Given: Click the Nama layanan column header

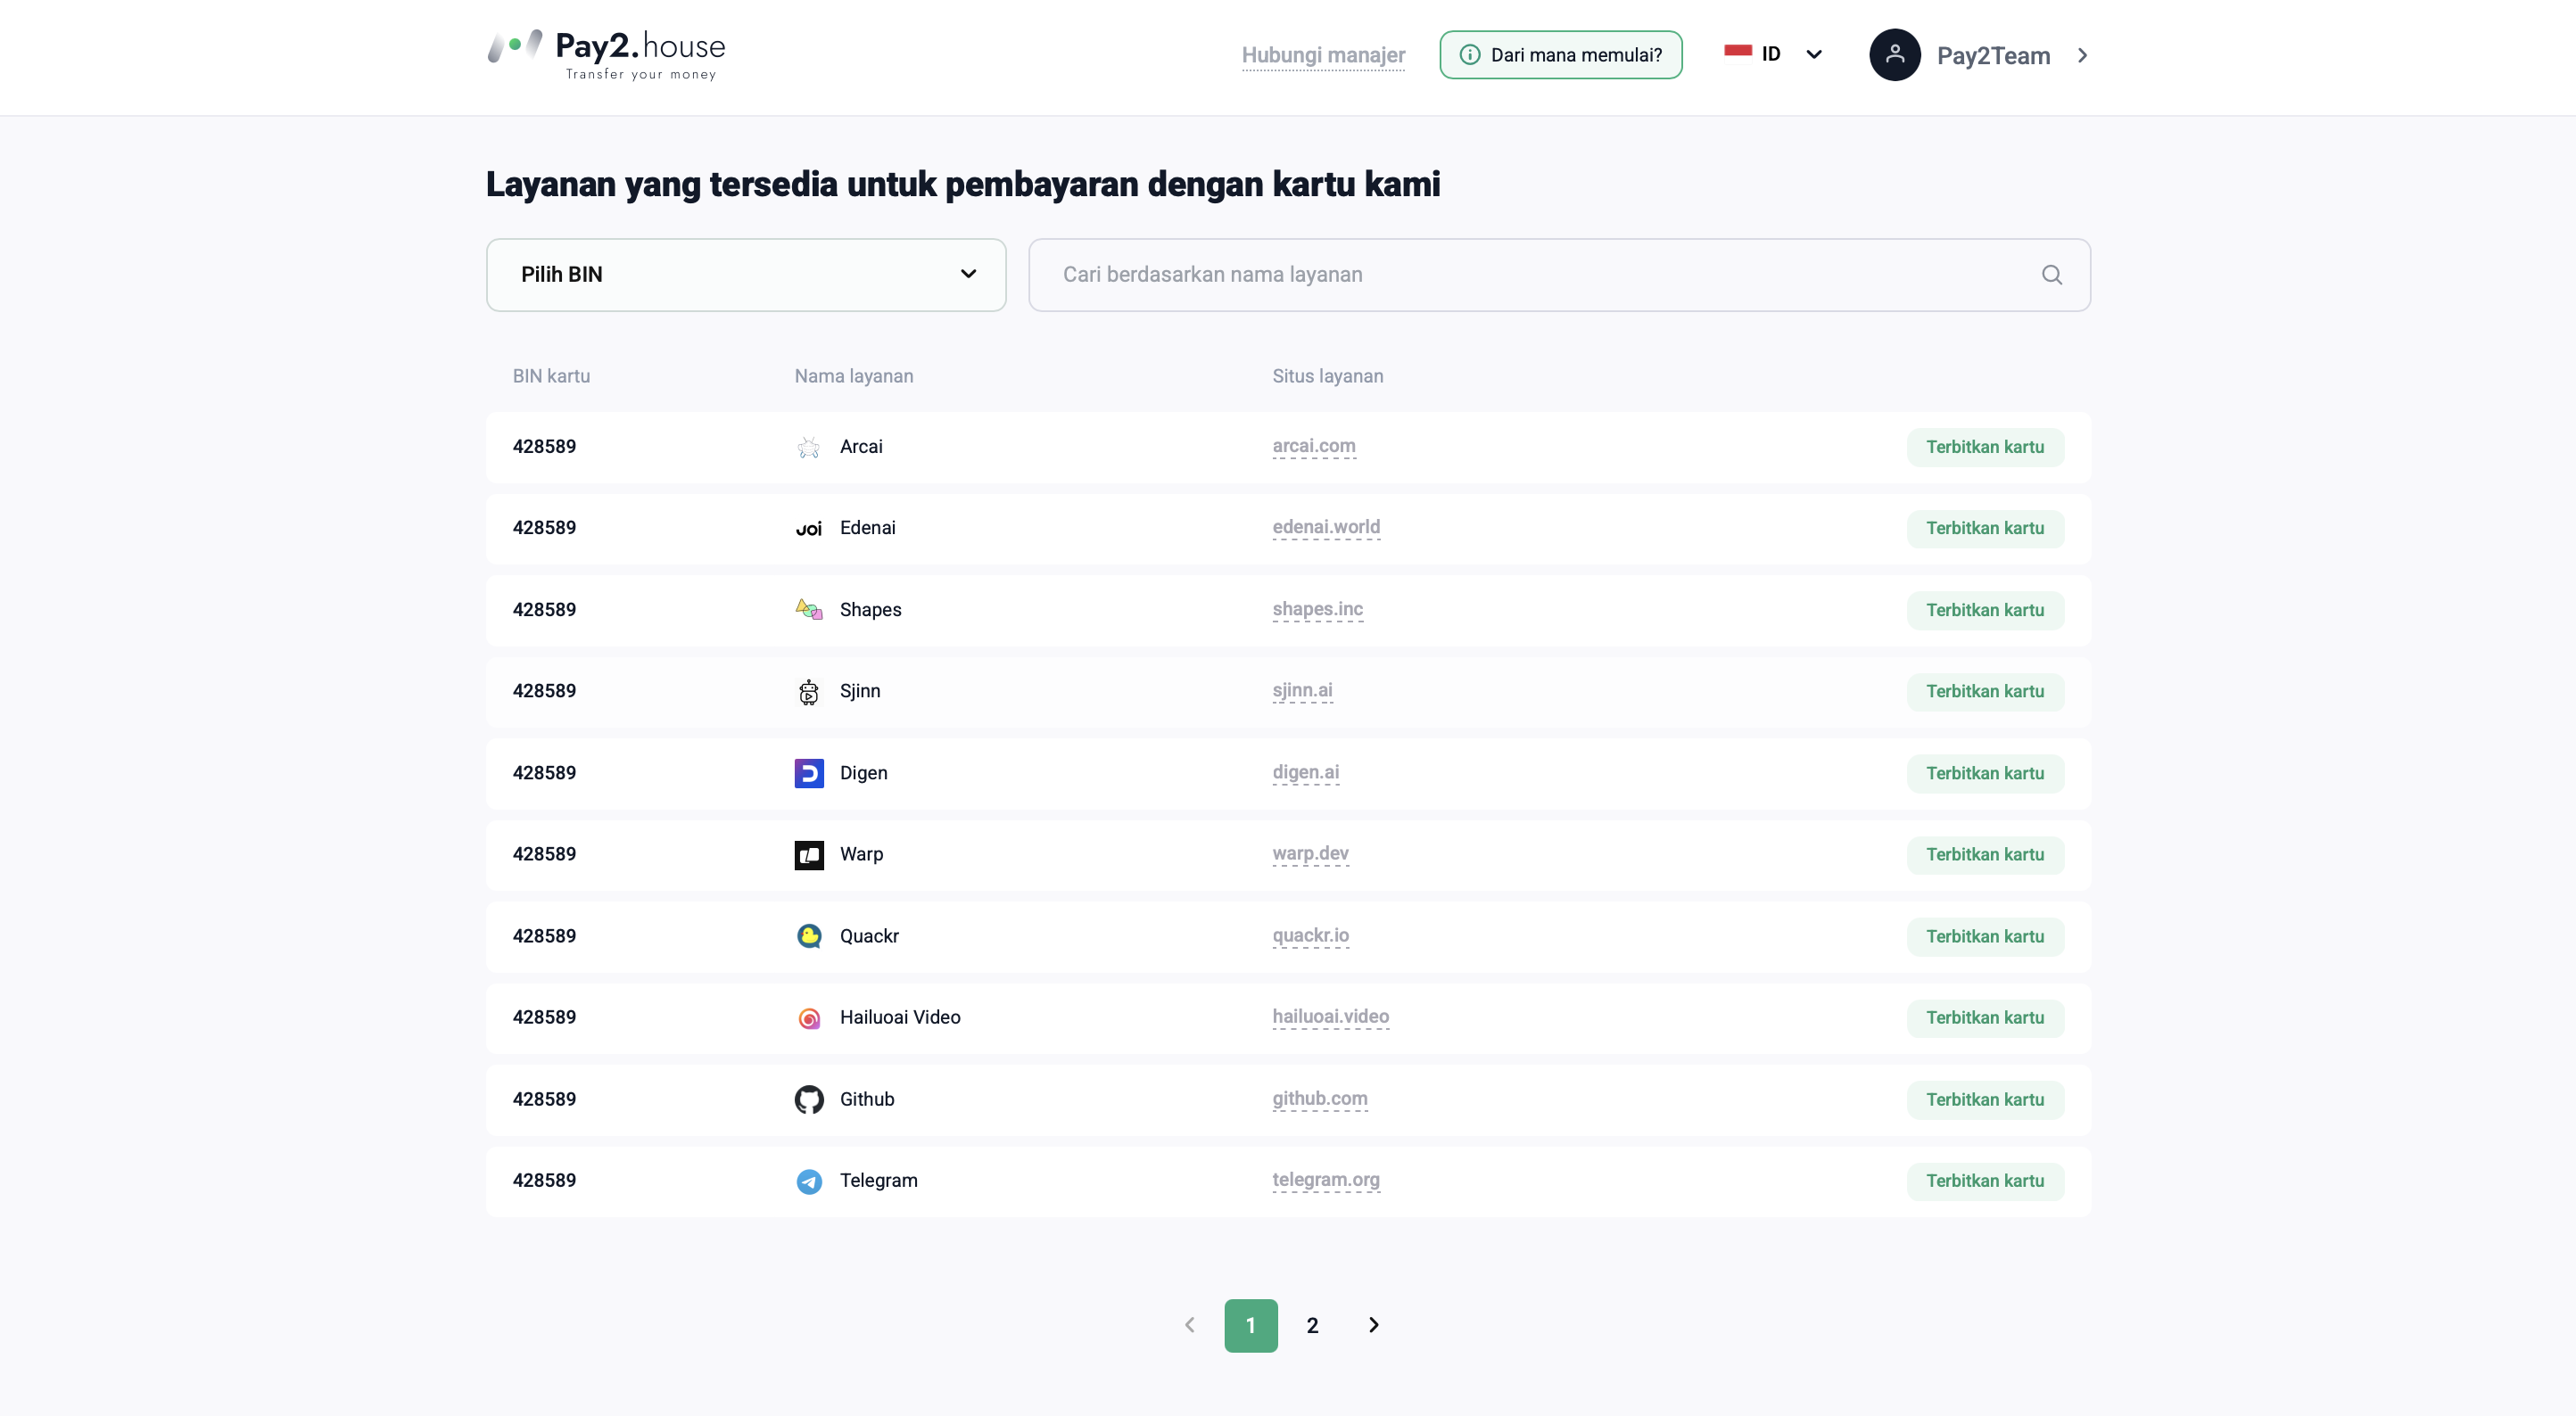Looking at the screenshot, I should click(x=853, y=376).
